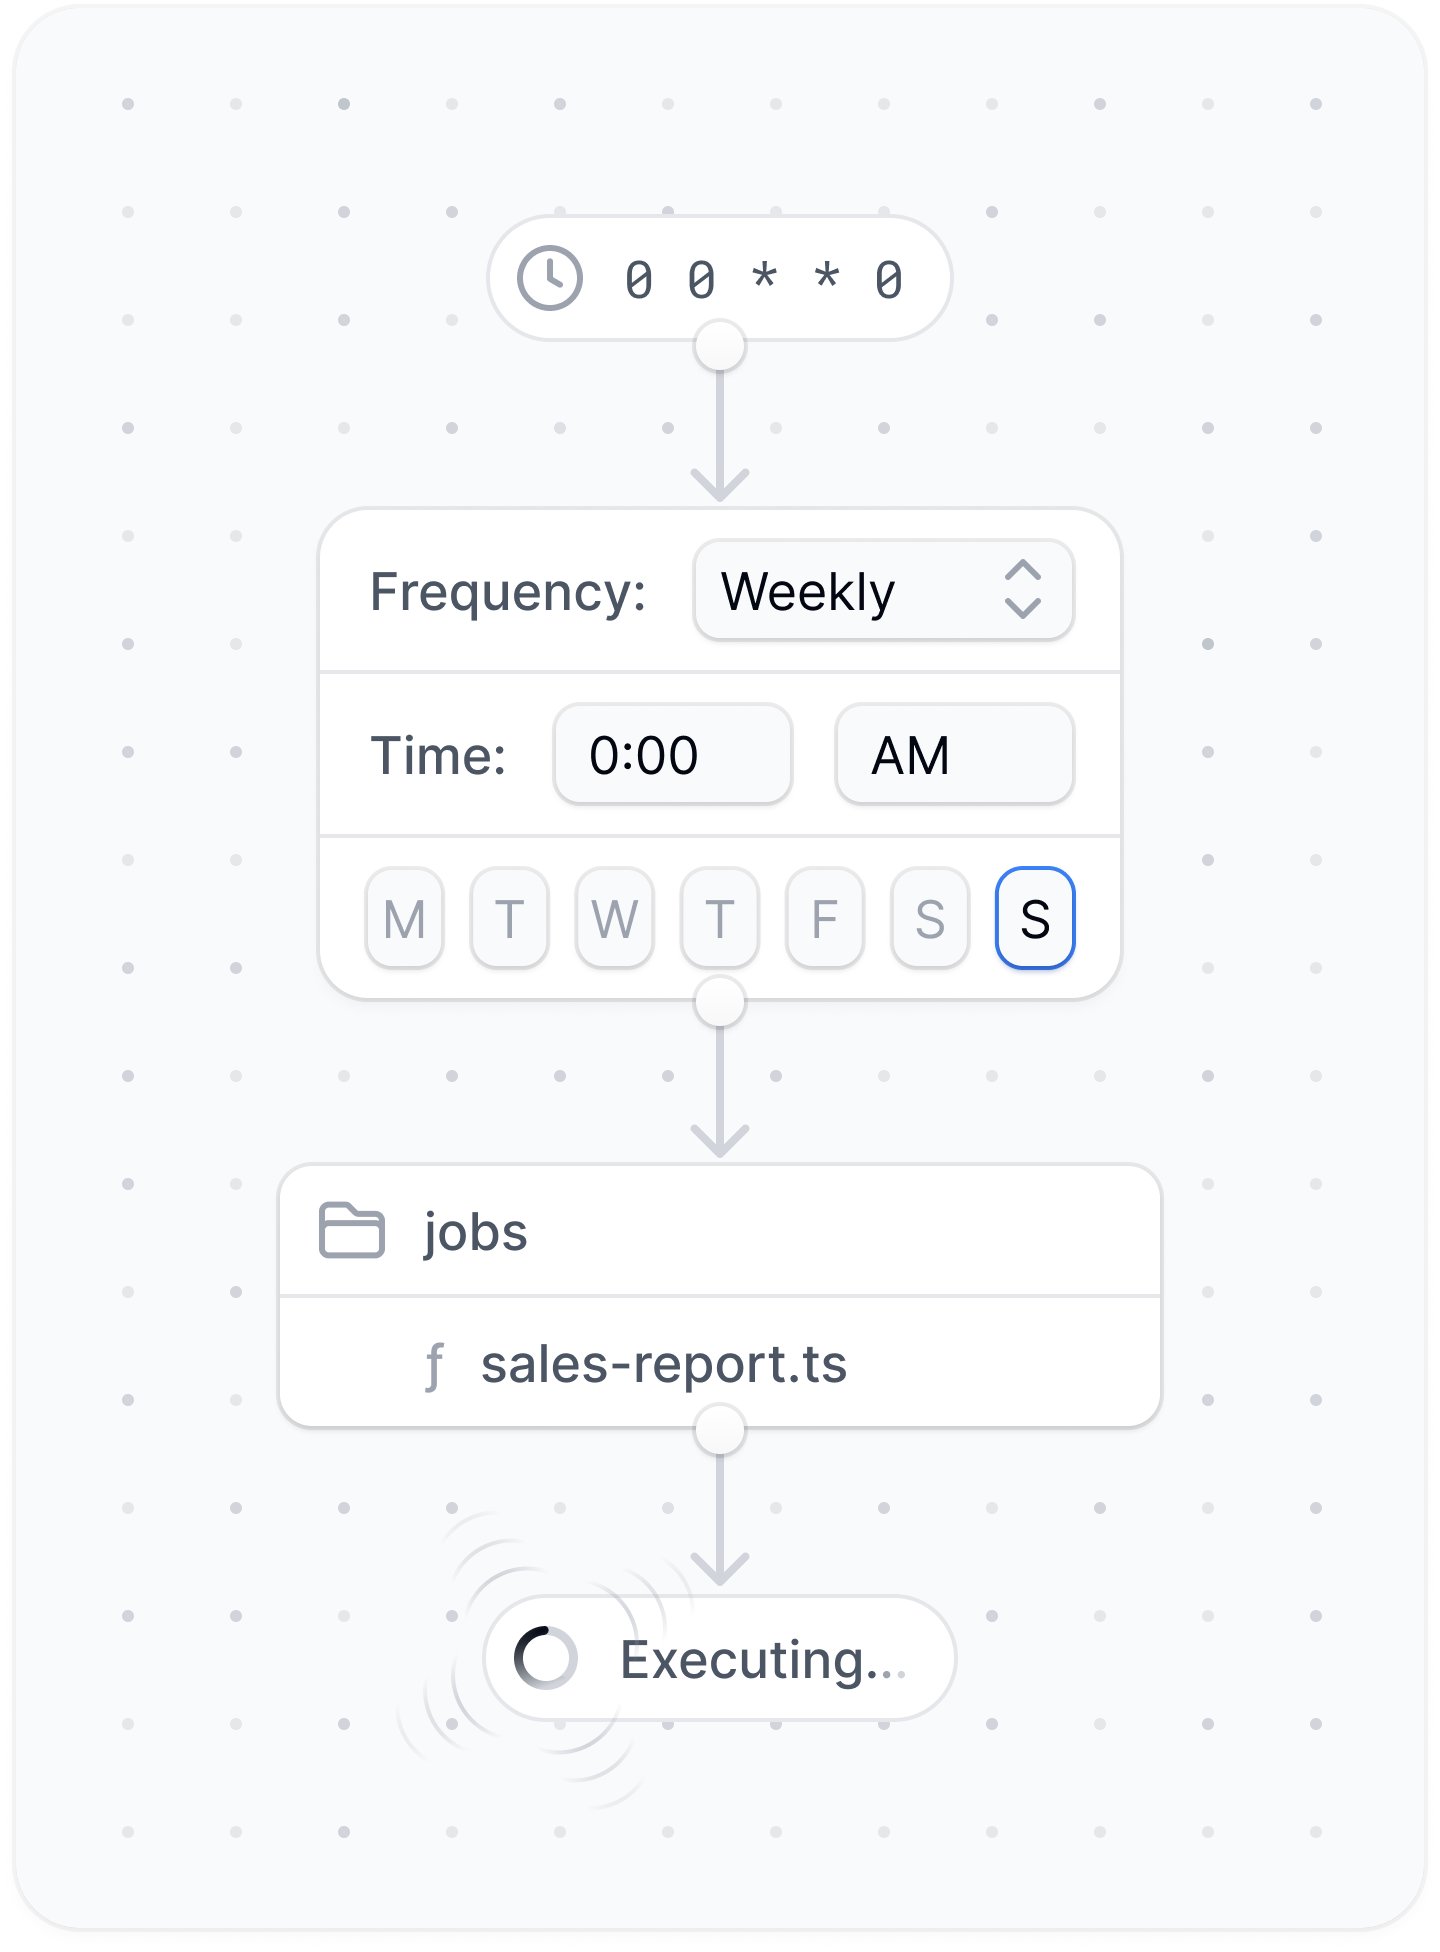The height and width of the screenshot is (1952, 1440).
Task: Click the up-down chevrons in Frequency selector
Action: point(1023,590)
